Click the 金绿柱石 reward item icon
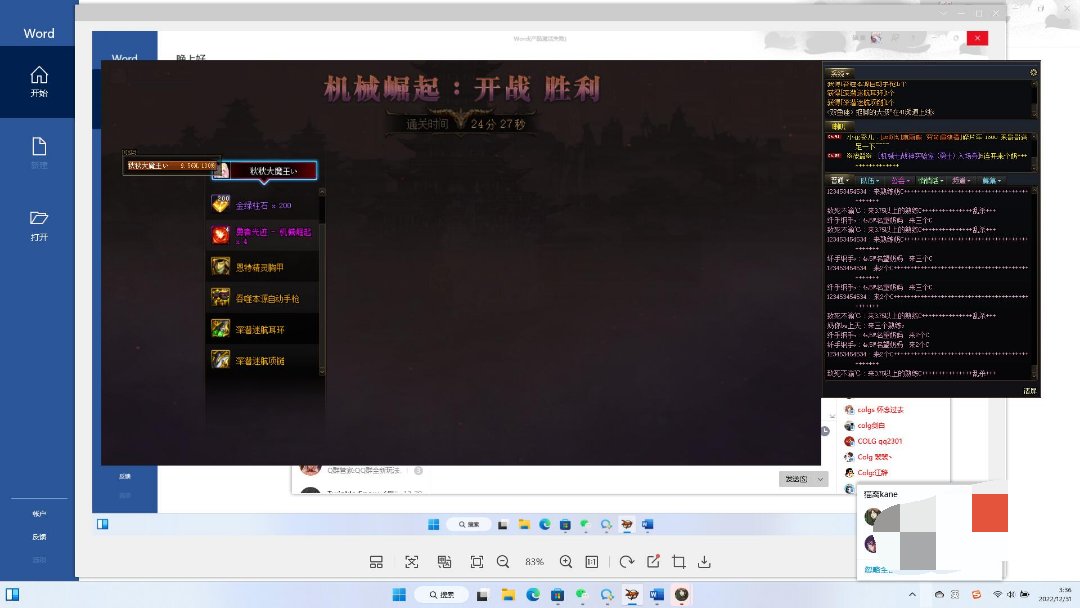The height and width of the screenshot is (608, 1080). 220,203
